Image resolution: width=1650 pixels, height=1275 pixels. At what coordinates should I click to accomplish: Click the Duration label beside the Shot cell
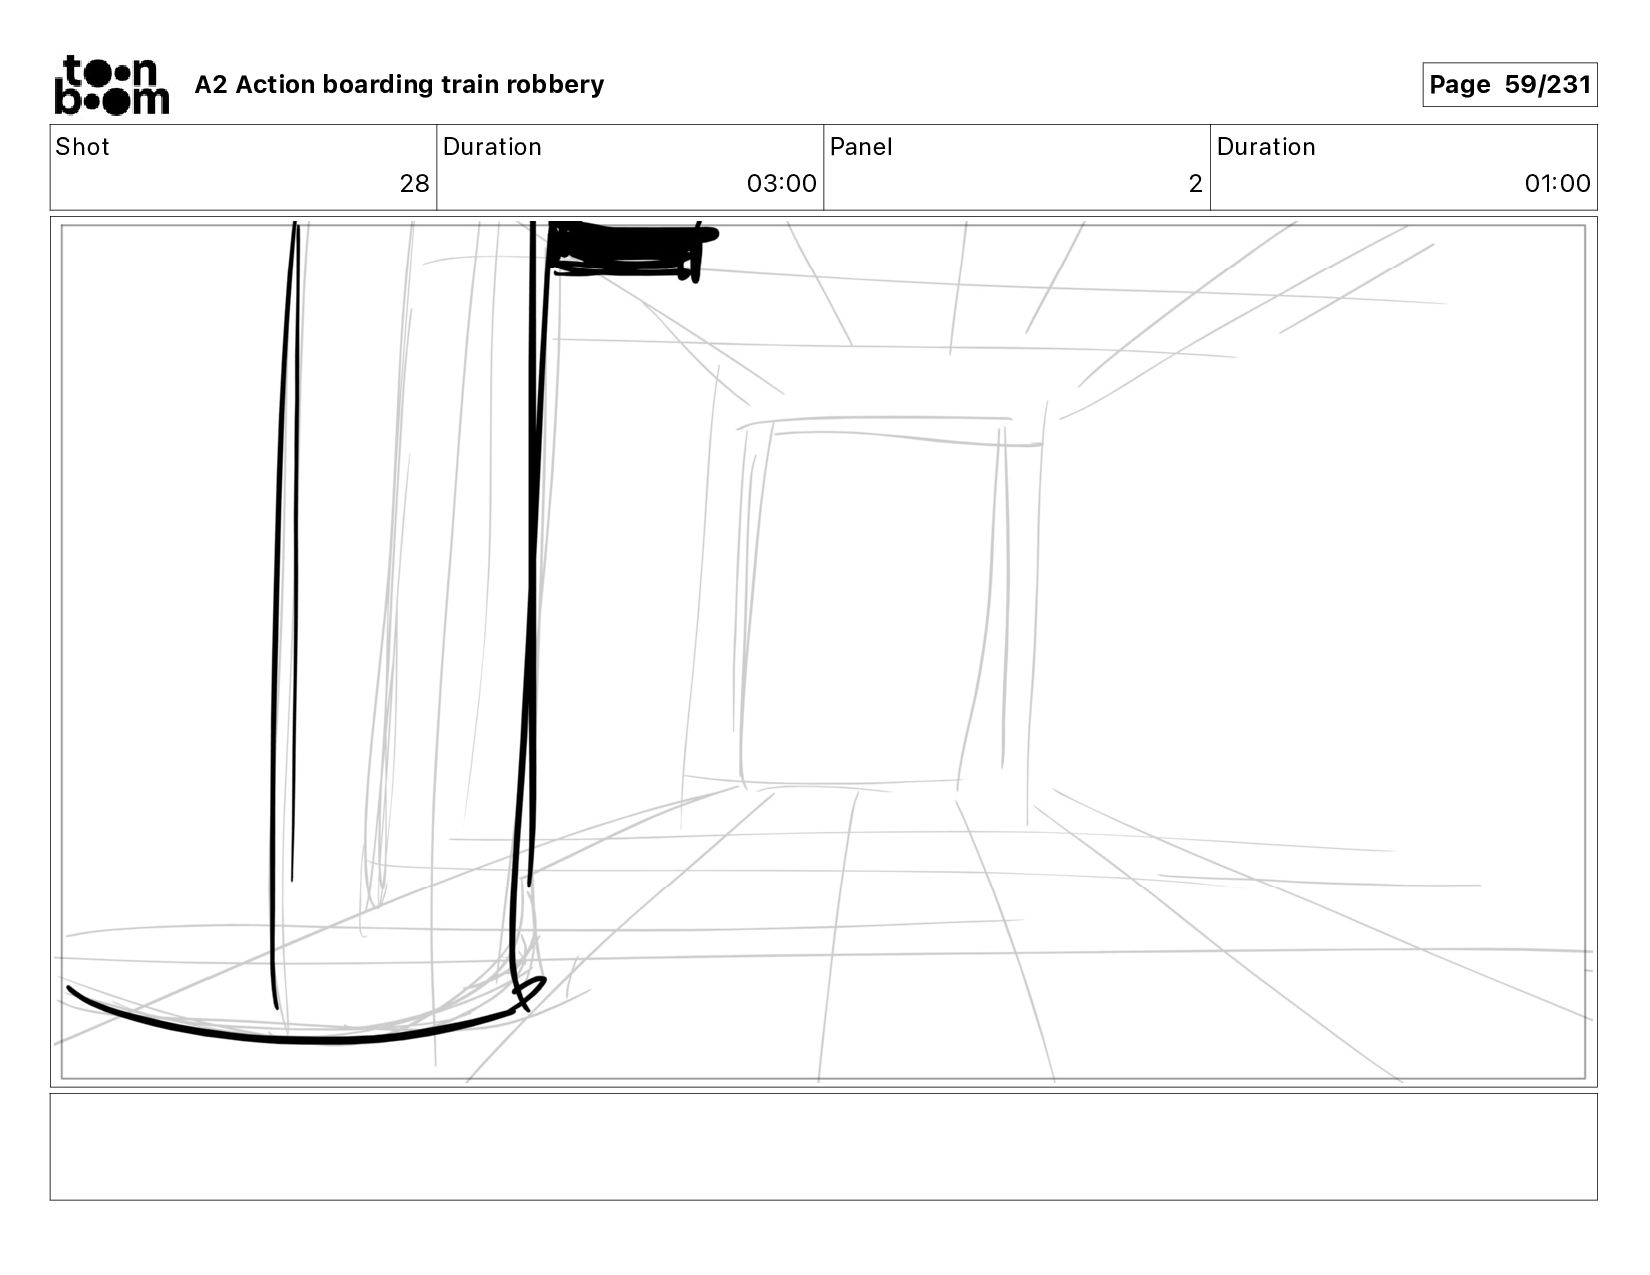tap(492, 147)
